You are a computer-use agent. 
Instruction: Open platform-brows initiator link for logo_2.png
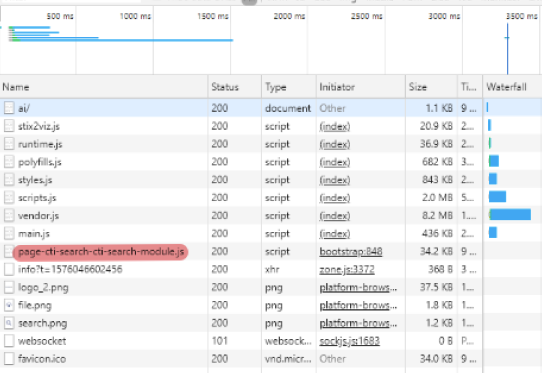(358, 288)
